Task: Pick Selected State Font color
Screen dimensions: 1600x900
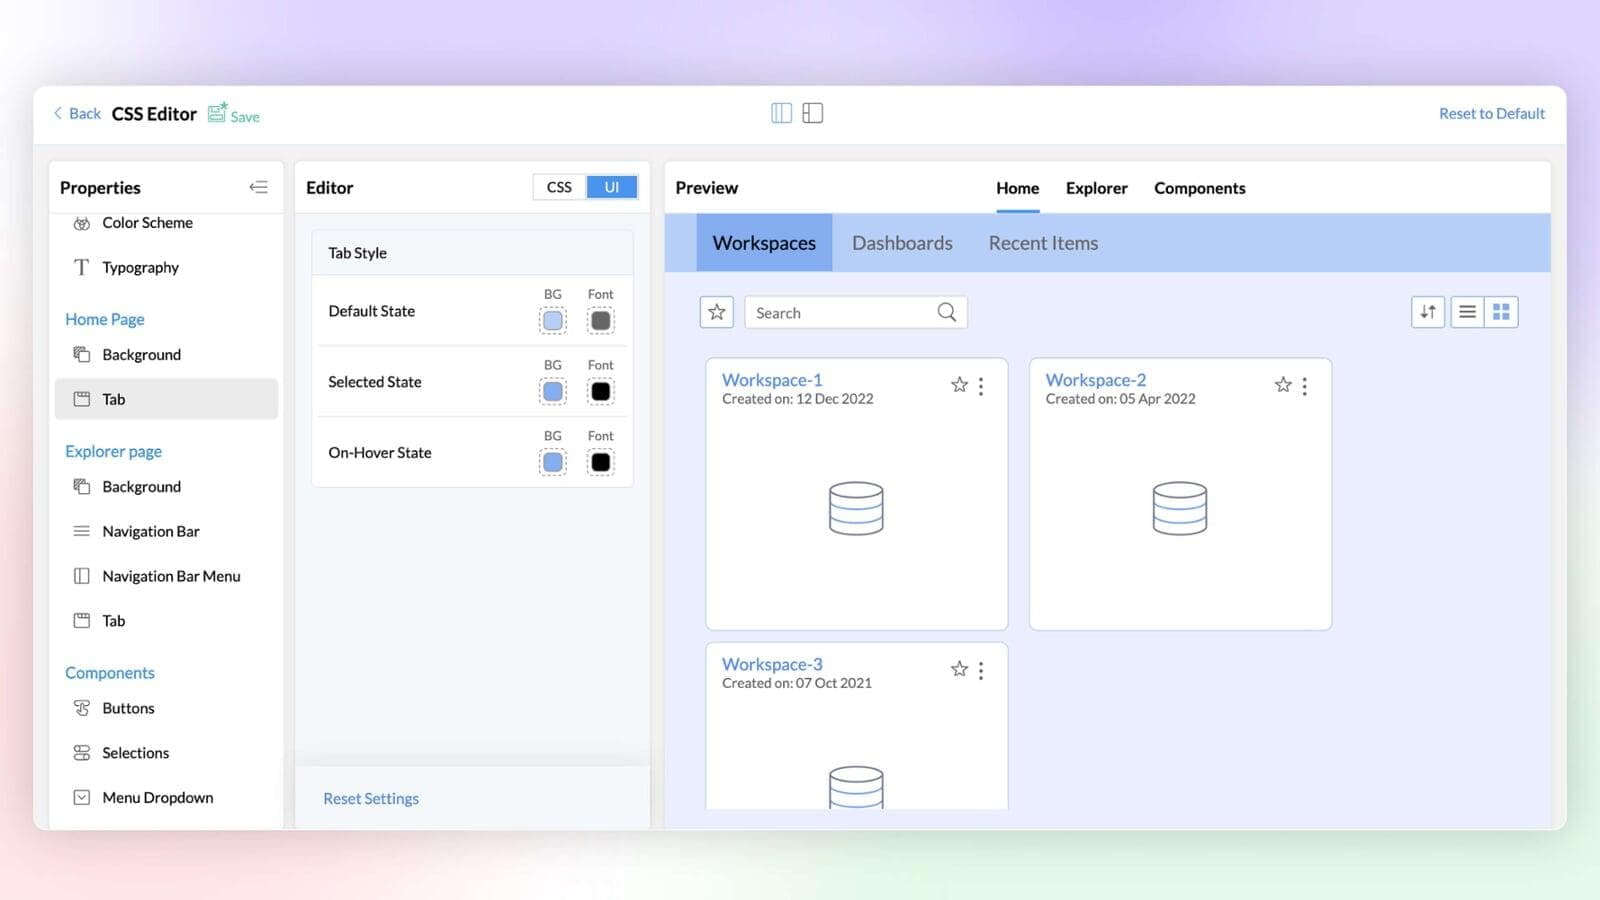Action: 600,392
